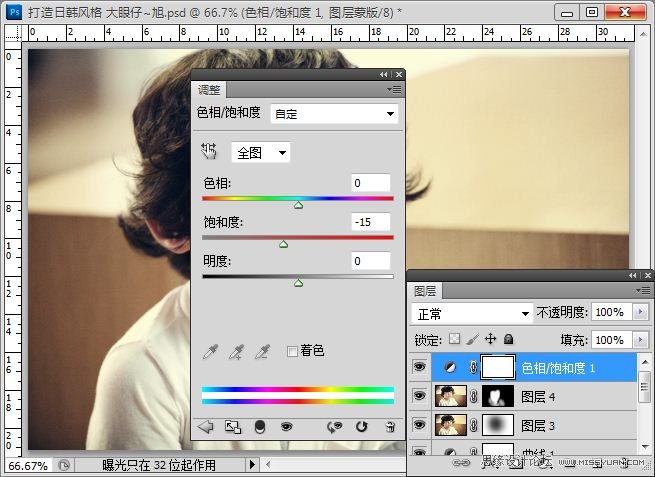Viewport: 655px width, 477px height.
Task: Open the status bar info arrow menu
Action: [252, 464]
